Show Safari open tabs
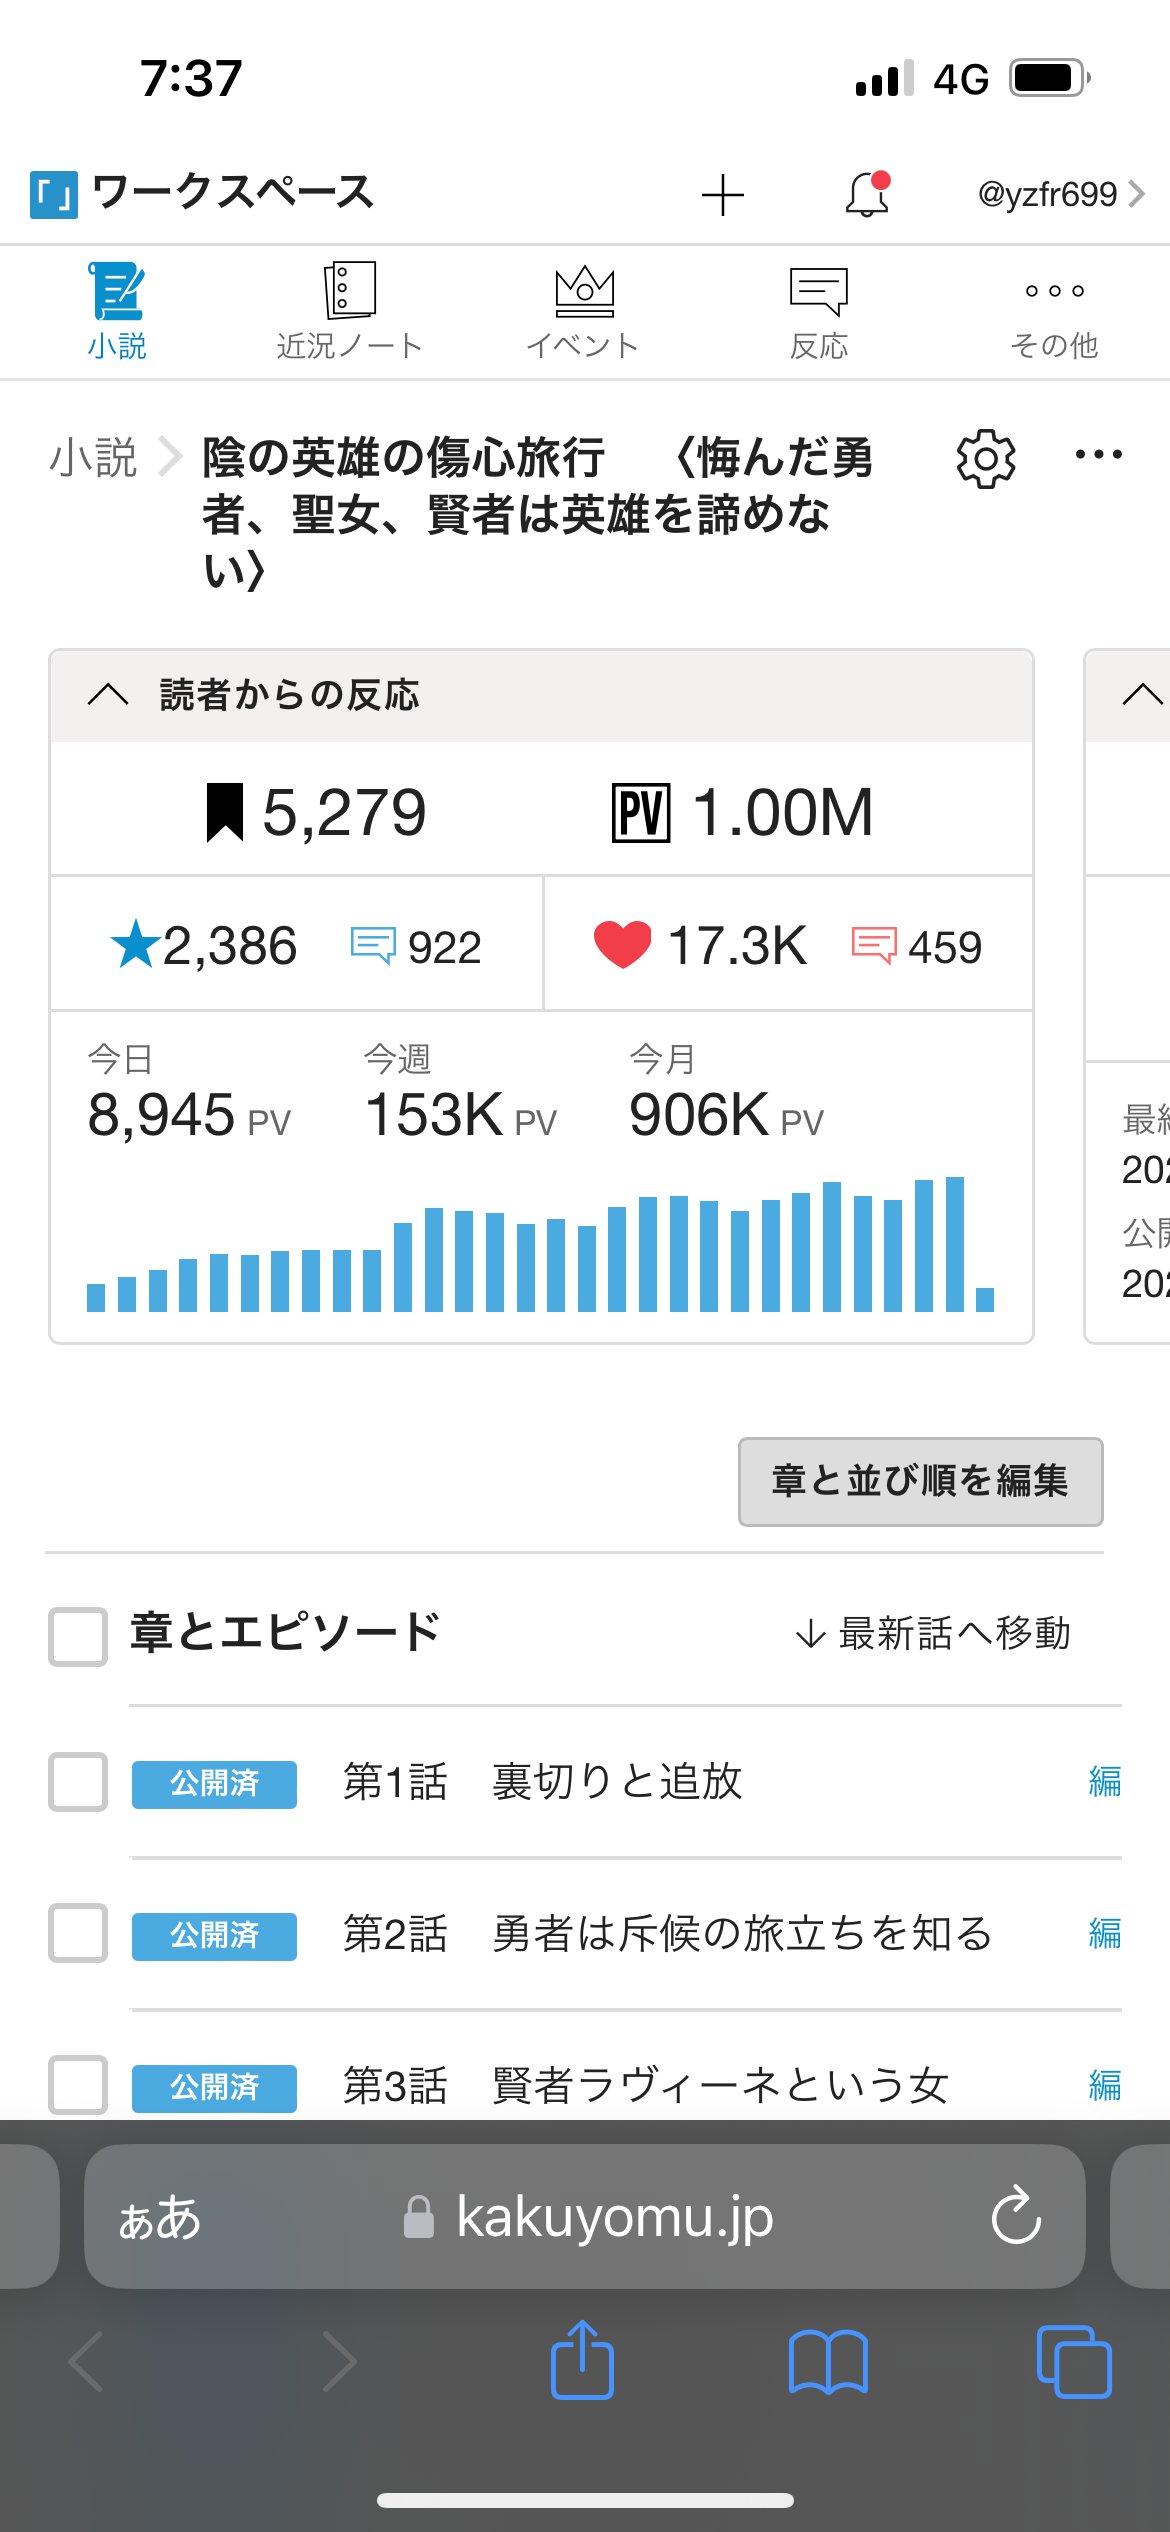1170x2532 pixels. tap(1074, 2362)
